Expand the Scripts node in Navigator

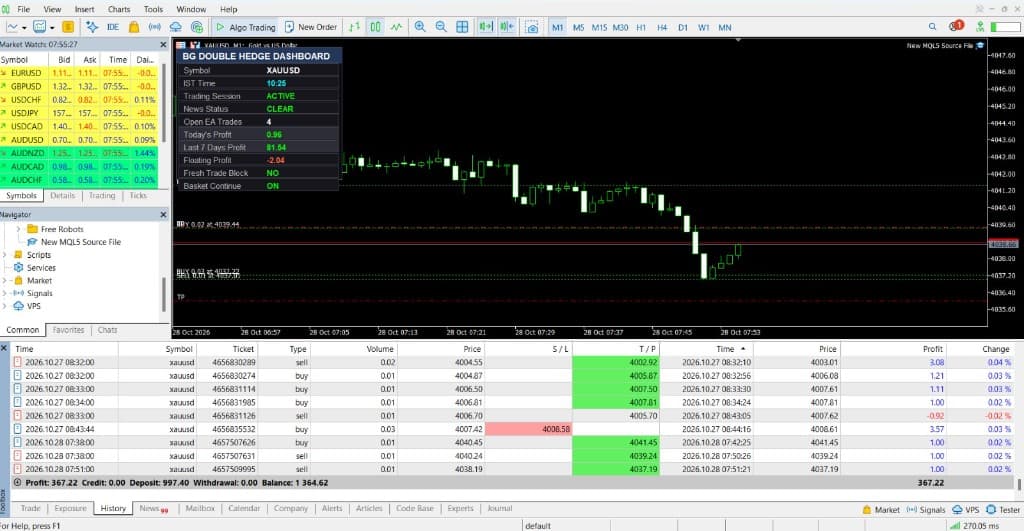(5, 255)
